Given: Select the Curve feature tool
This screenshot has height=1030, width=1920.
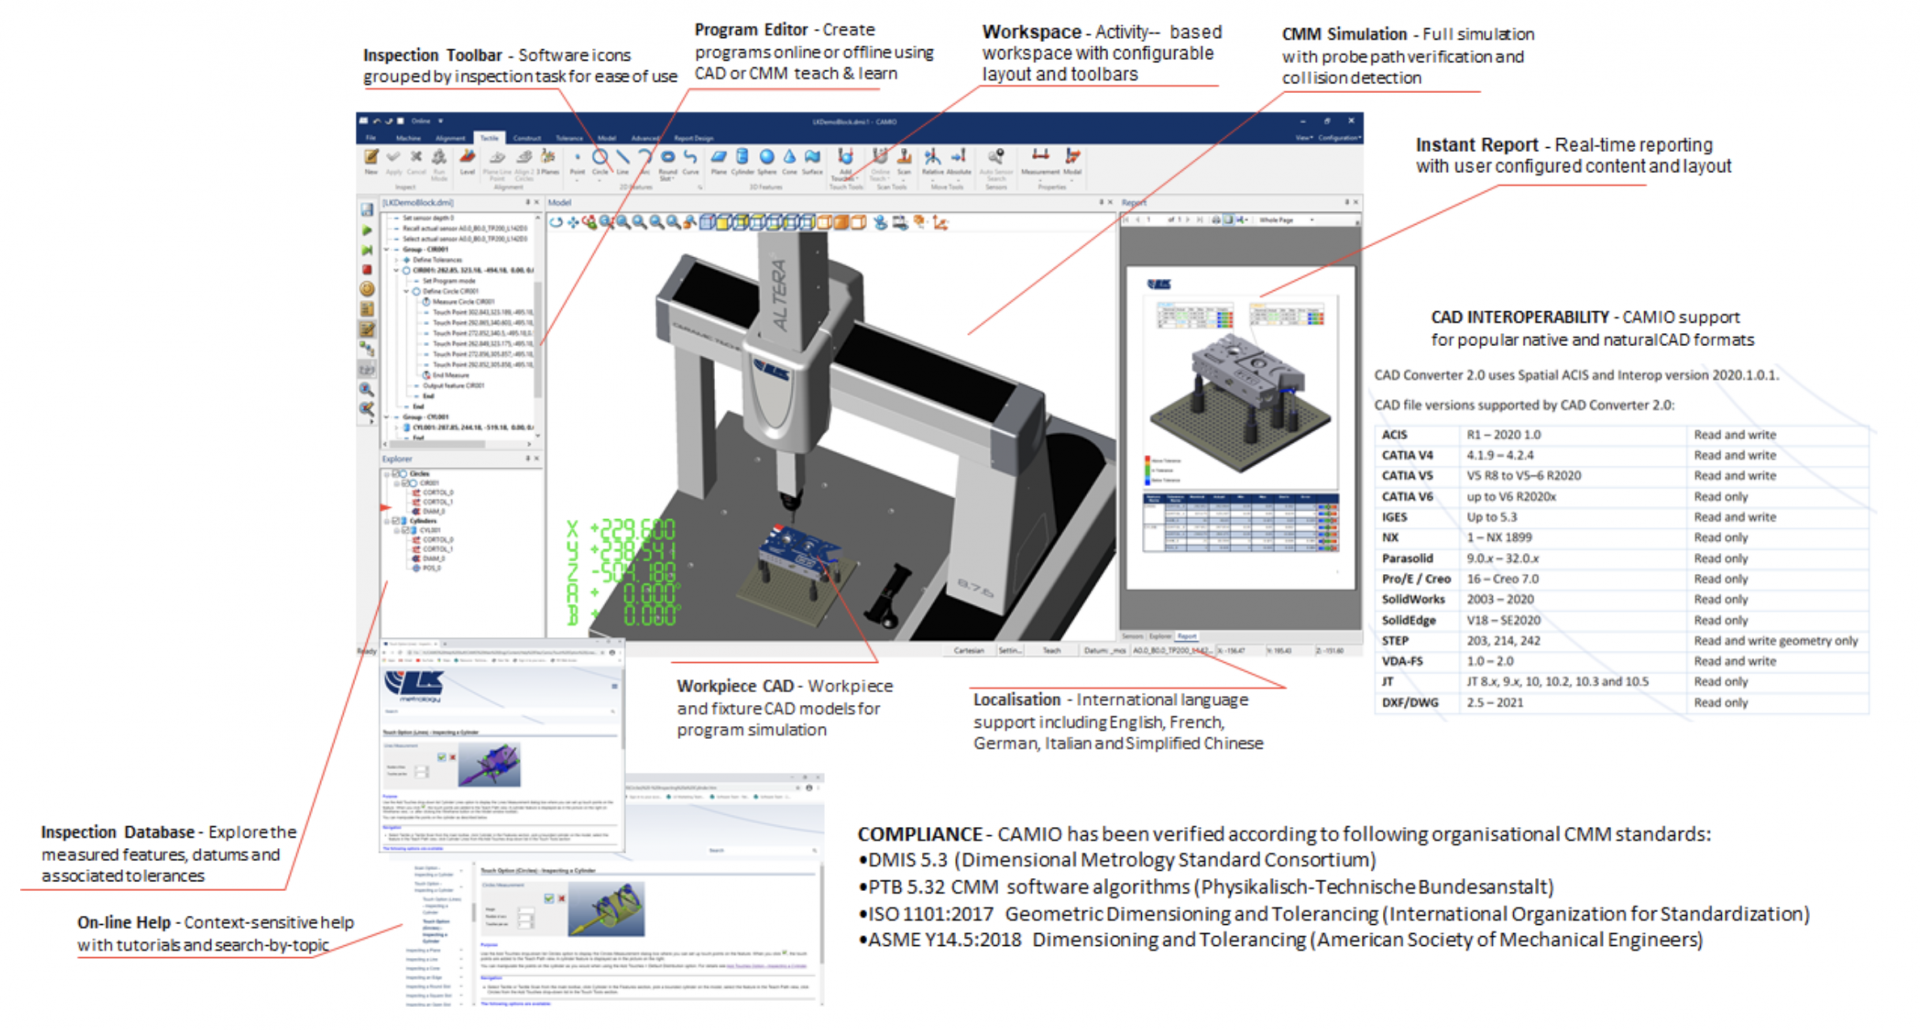Looking at the screenshot, I should [690, 160].
